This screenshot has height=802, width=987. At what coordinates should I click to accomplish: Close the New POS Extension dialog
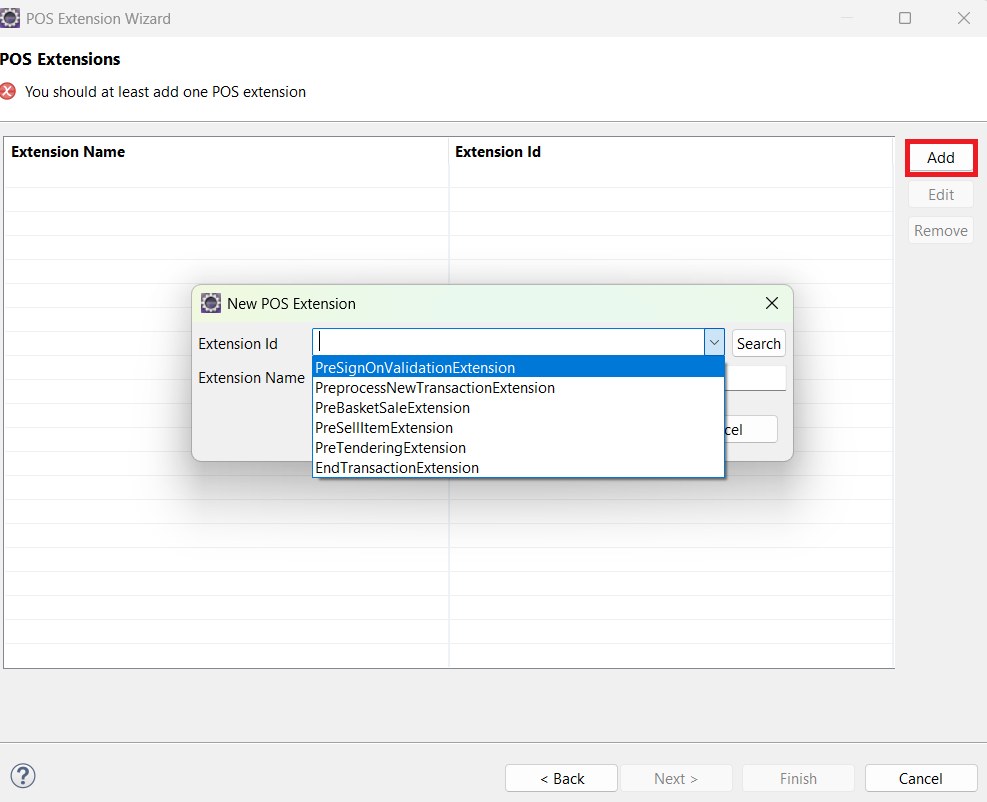coord(771,303)
